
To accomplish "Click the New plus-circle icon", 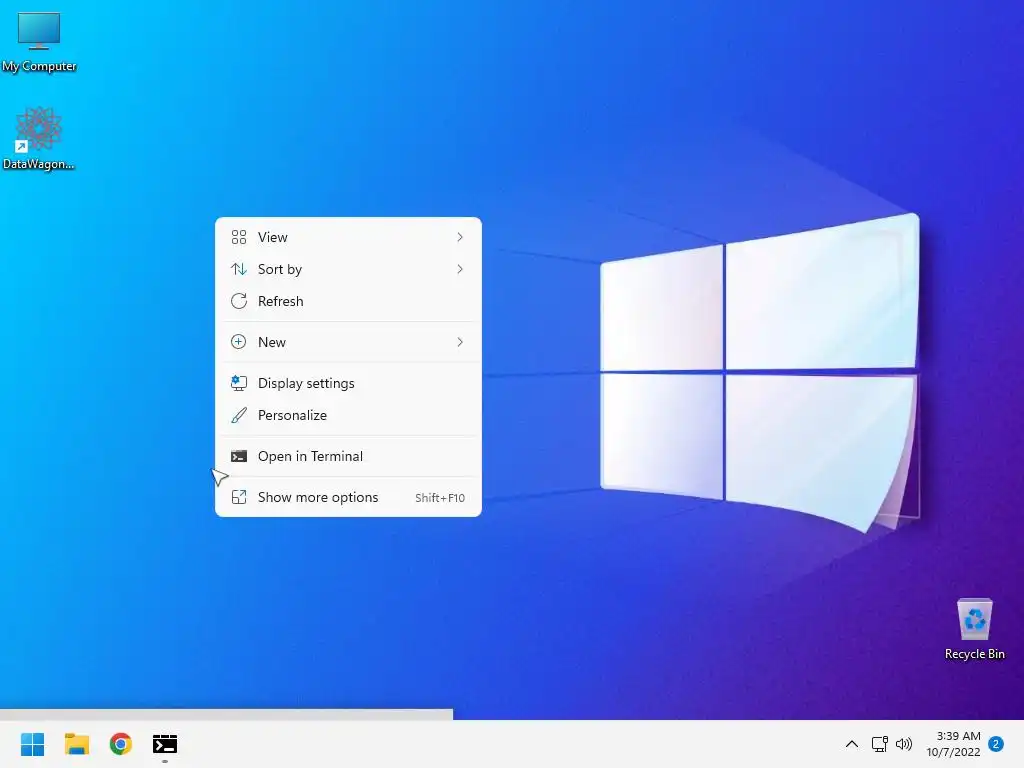I will (239, 342).
